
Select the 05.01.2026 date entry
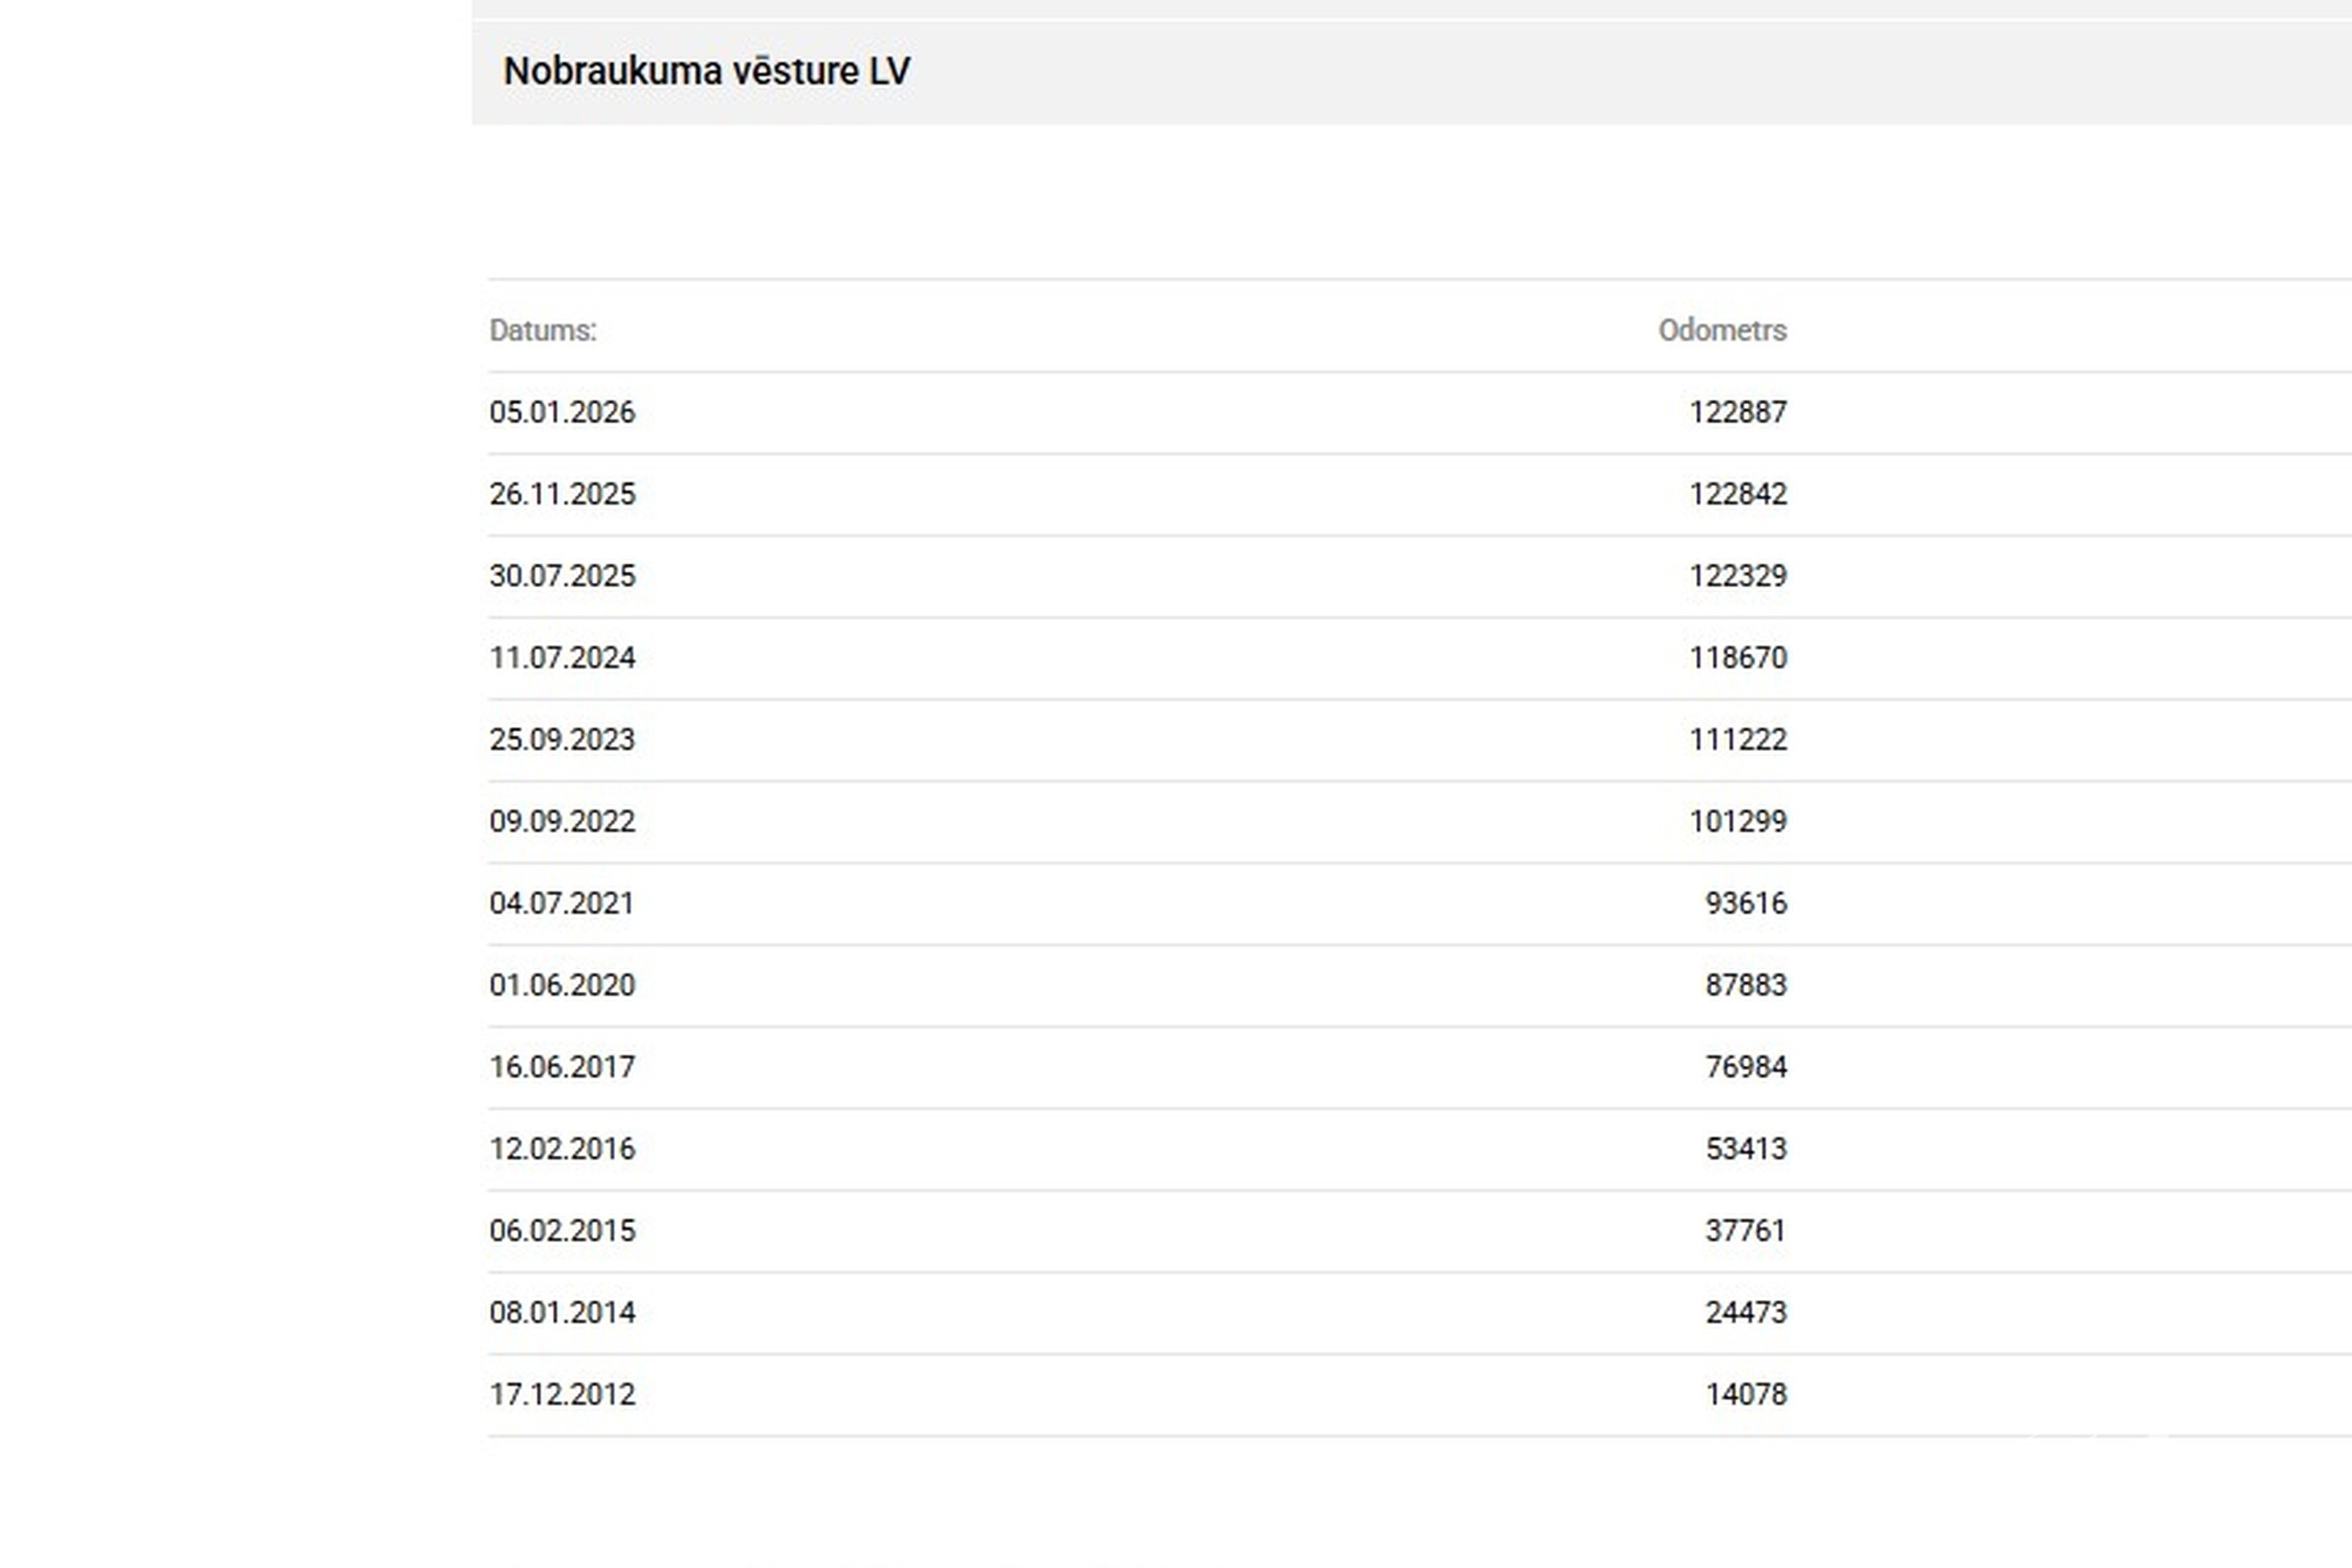click(x=562, y=412)
